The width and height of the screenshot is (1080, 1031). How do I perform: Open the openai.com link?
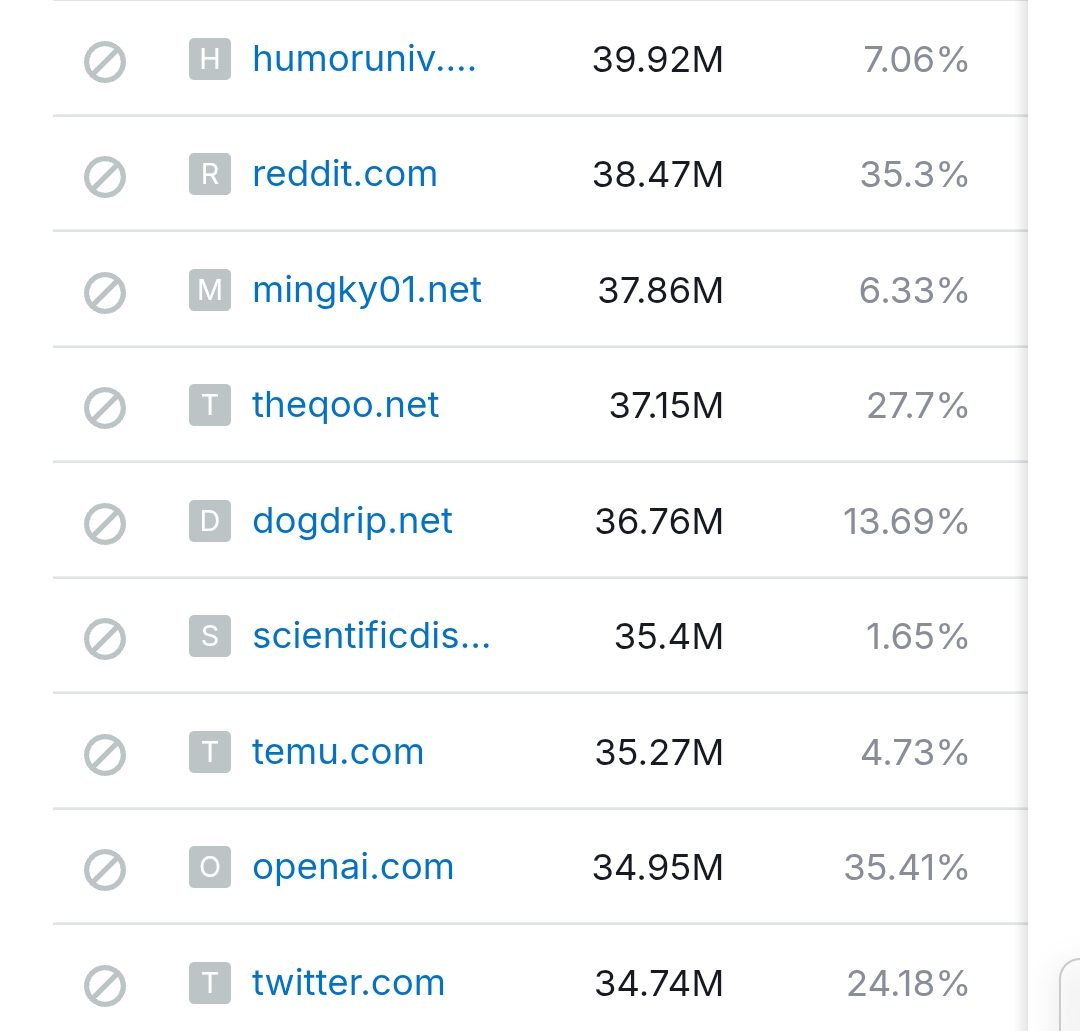click(x=353, y=867)
